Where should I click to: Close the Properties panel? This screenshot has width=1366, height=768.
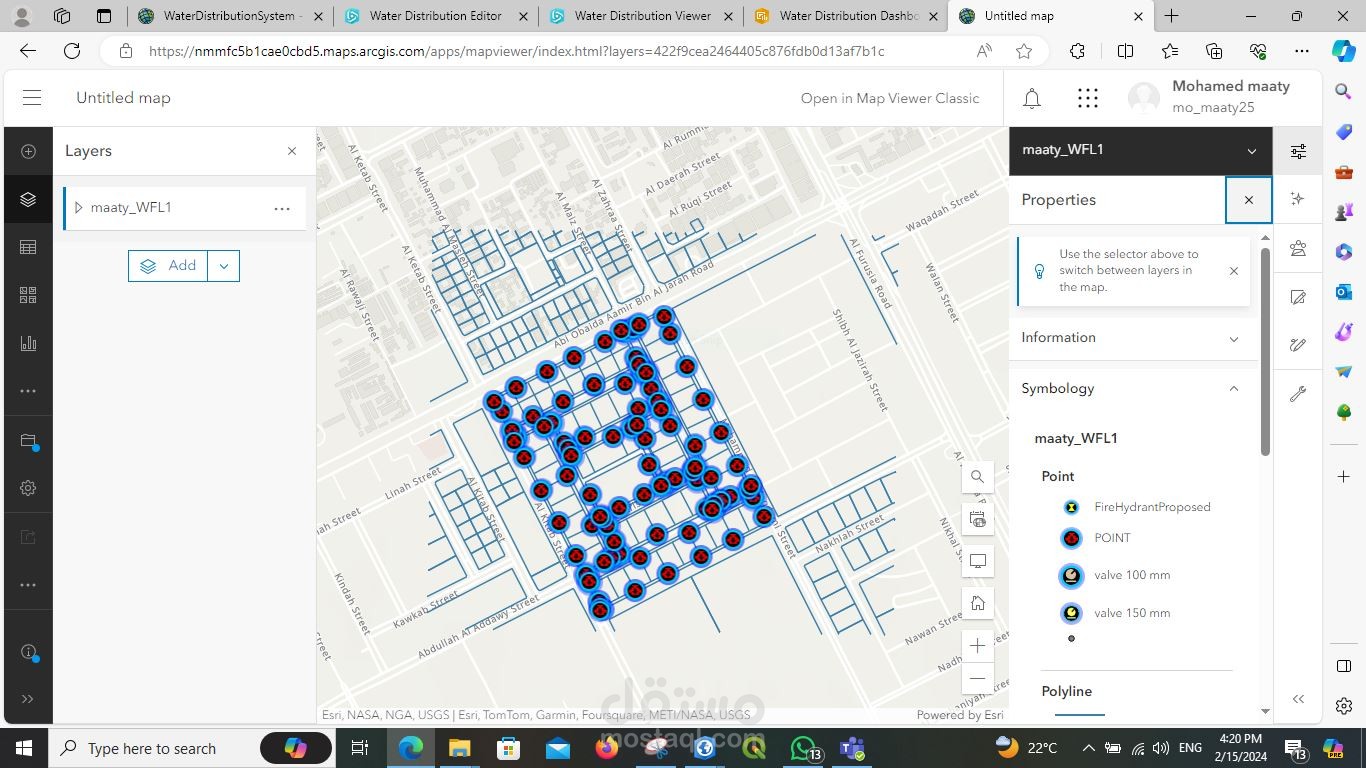click(1249, 200)
